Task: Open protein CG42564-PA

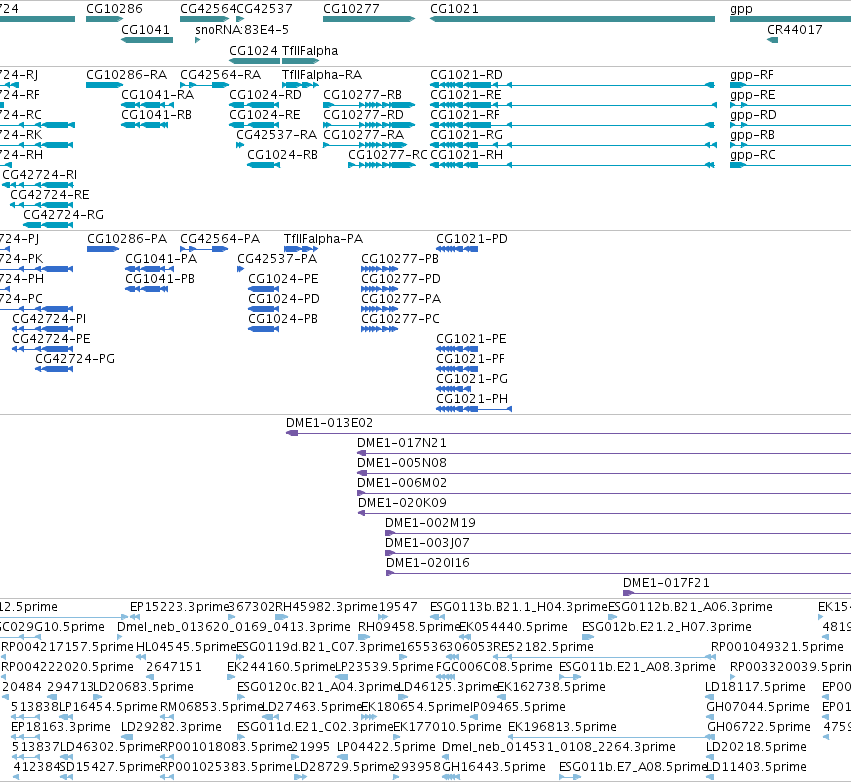Action: coord(220,239)
